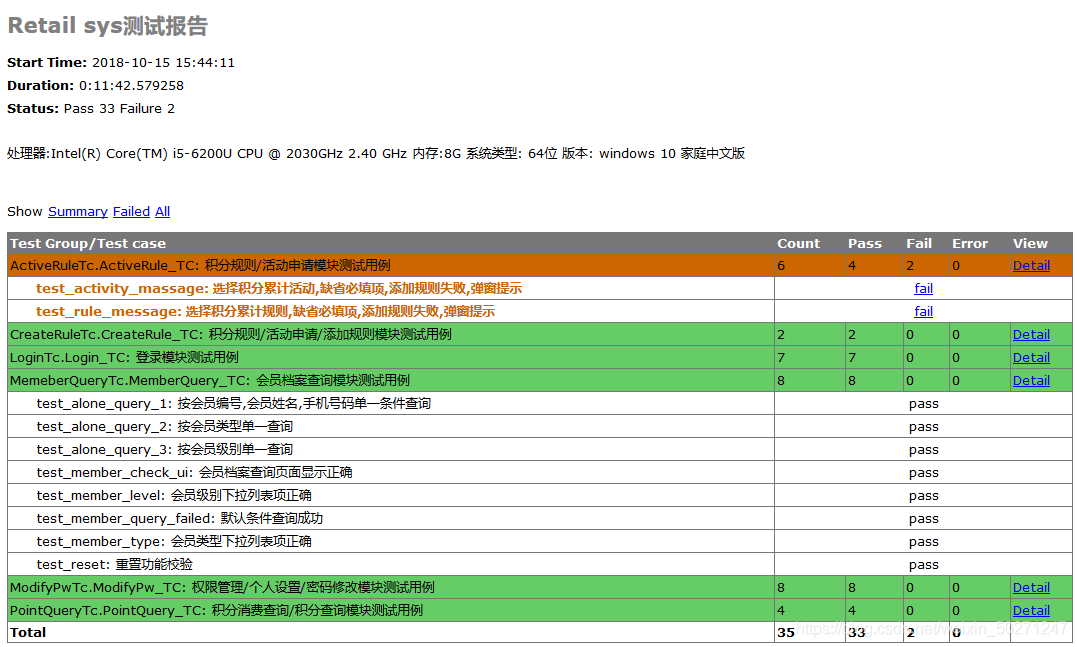This screenshot has height=647, width=1077.
Task: Select test_member_level test case name
Action: tap(174, 496)
